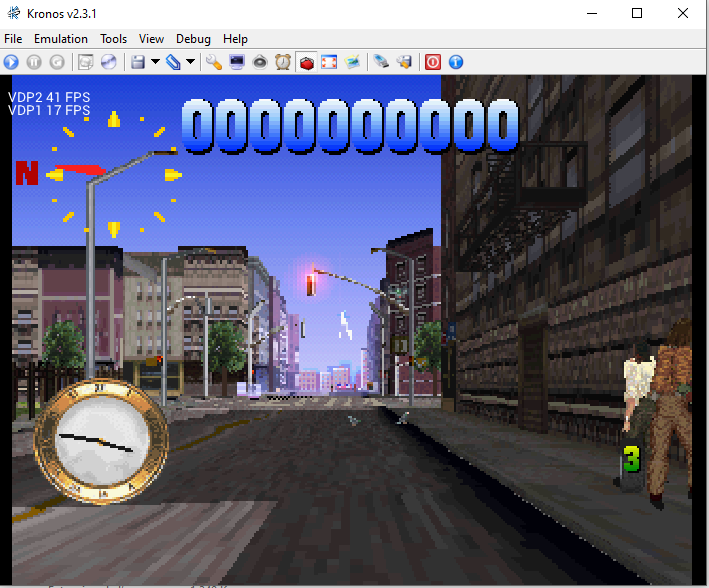This screenshot has height=588, width=709.
Task: Toggle the red FPS display icon
Action: (x=307, y=62)
